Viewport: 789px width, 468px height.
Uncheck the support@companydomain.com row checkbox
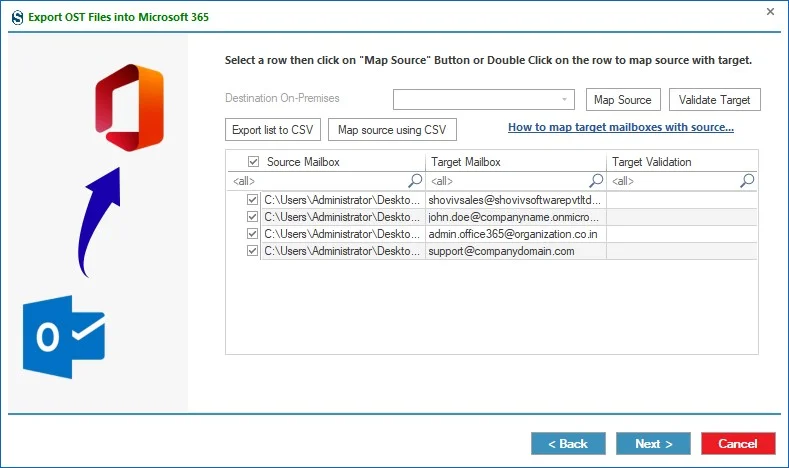click(252, 251)
